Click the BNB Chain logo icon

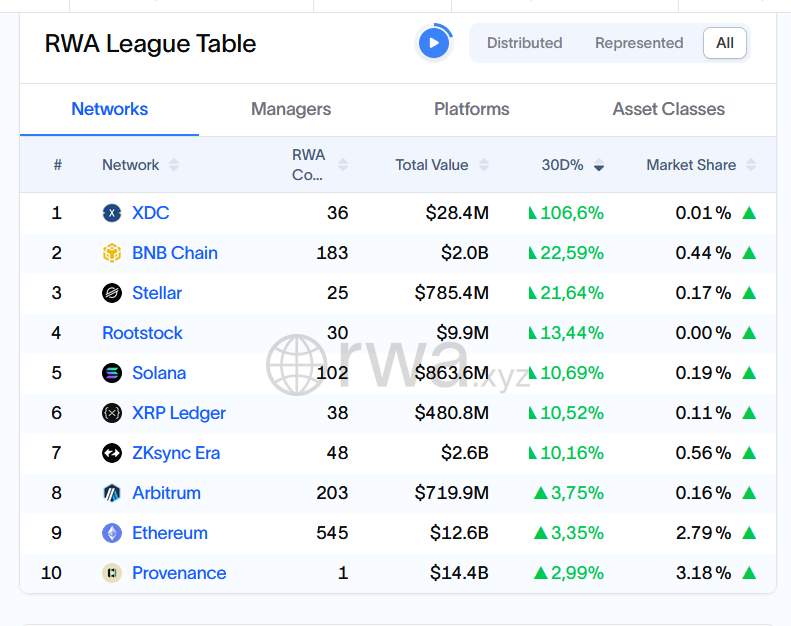[112, 253]
